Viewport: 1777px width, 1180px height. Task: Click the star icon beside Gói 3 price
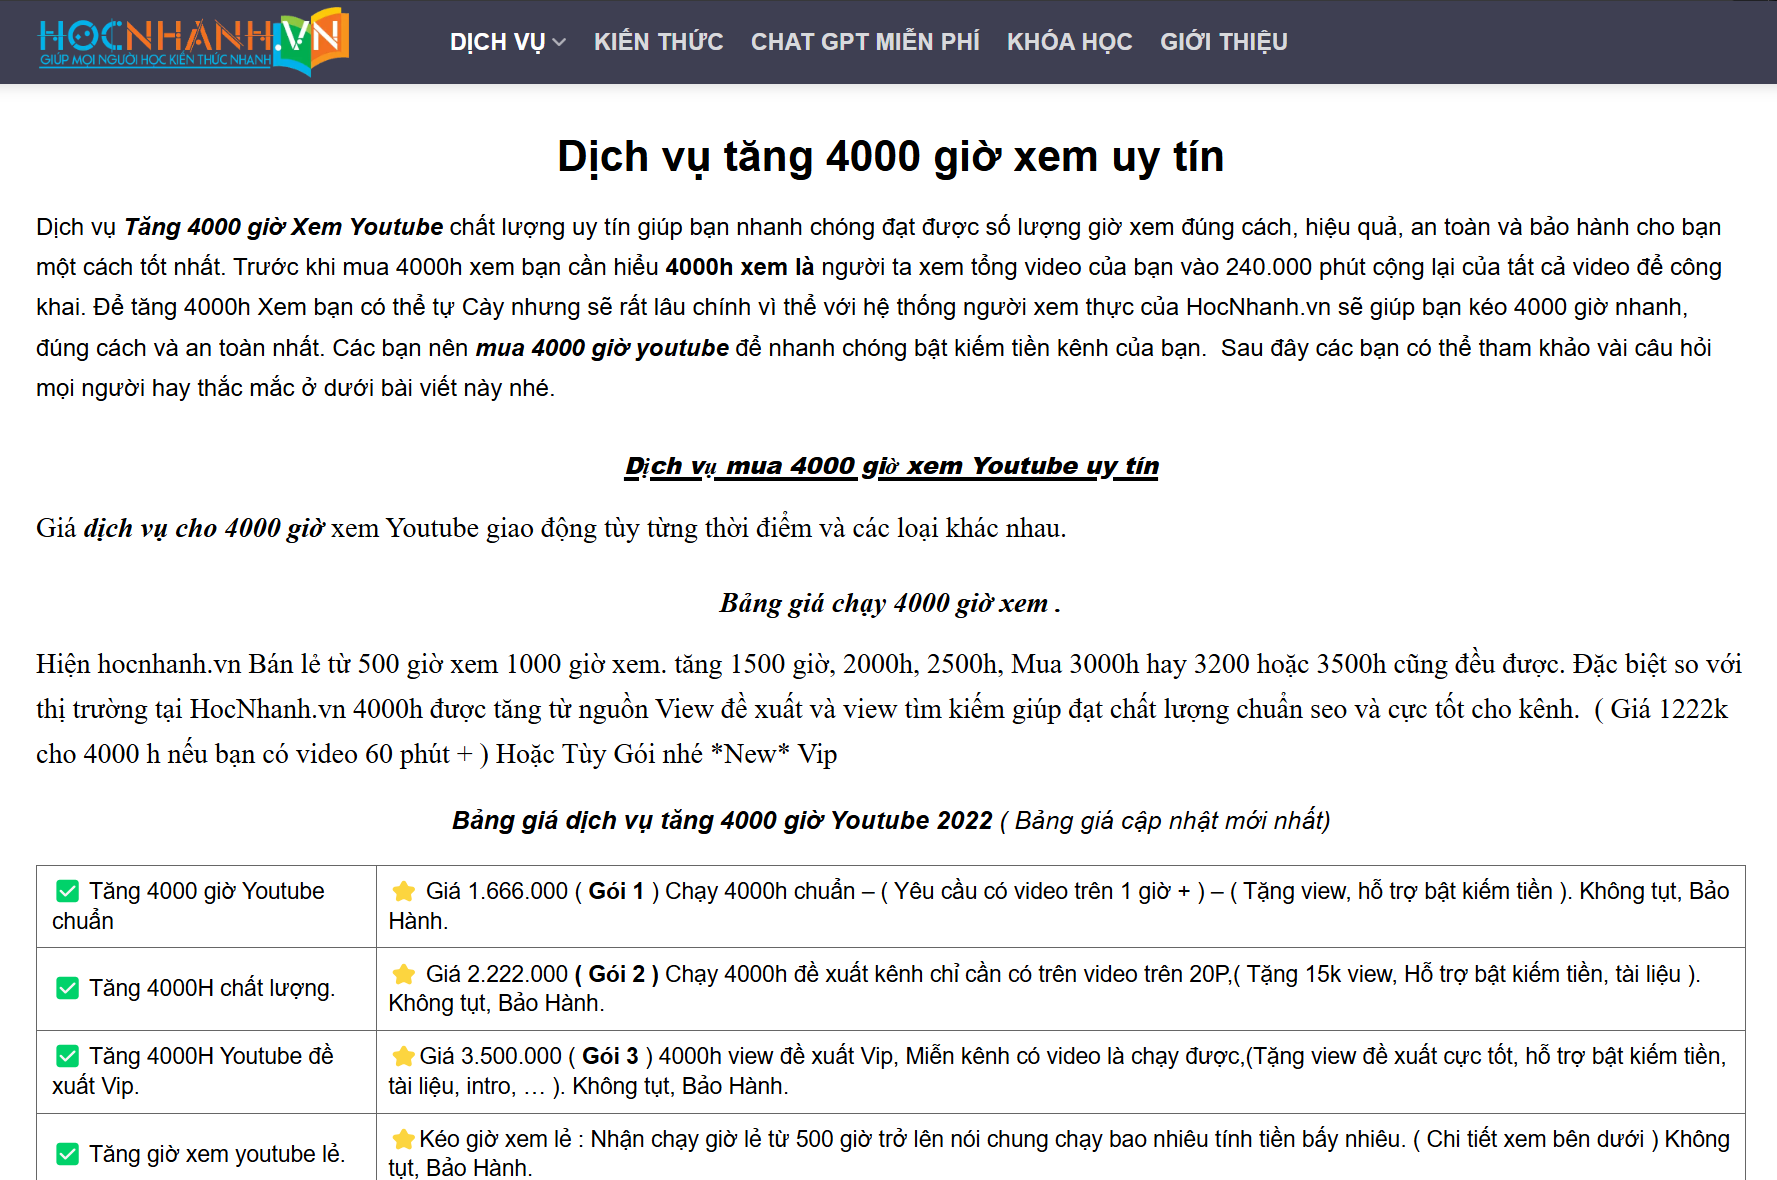404,1057
